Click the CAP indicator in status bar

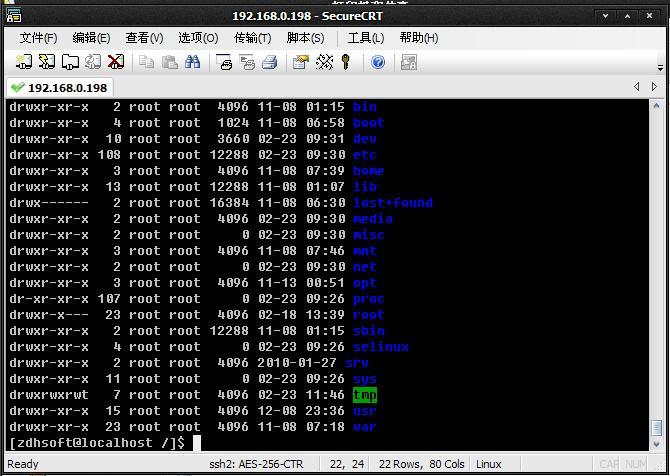pyautogui.click(x=609, y=464)
